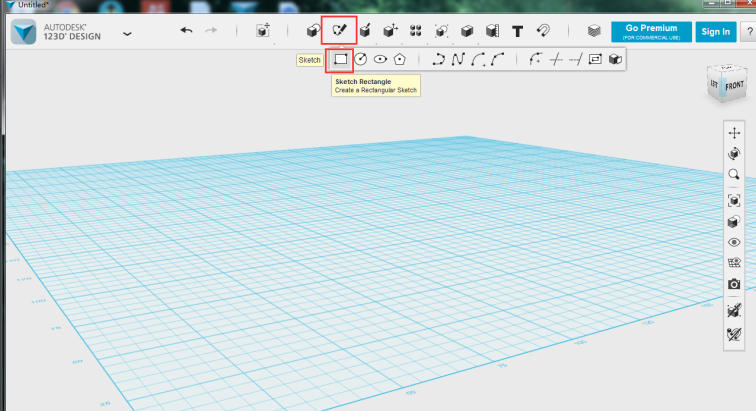The width and height of the screenshot is (756, 411).
Task: Select the sketch Offset tool
Action: click(x=595, y=59)
